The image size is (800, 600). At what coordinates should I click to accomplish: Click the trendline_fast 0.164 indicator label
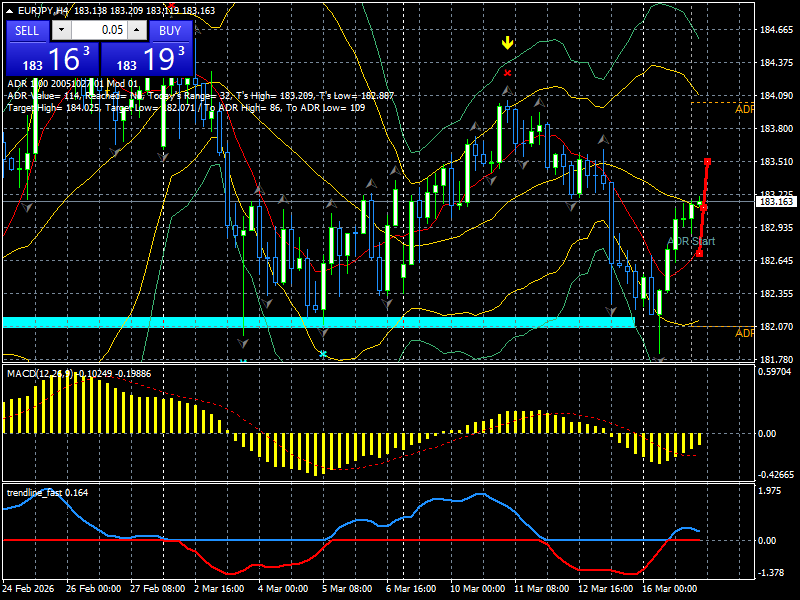[47, 493]
